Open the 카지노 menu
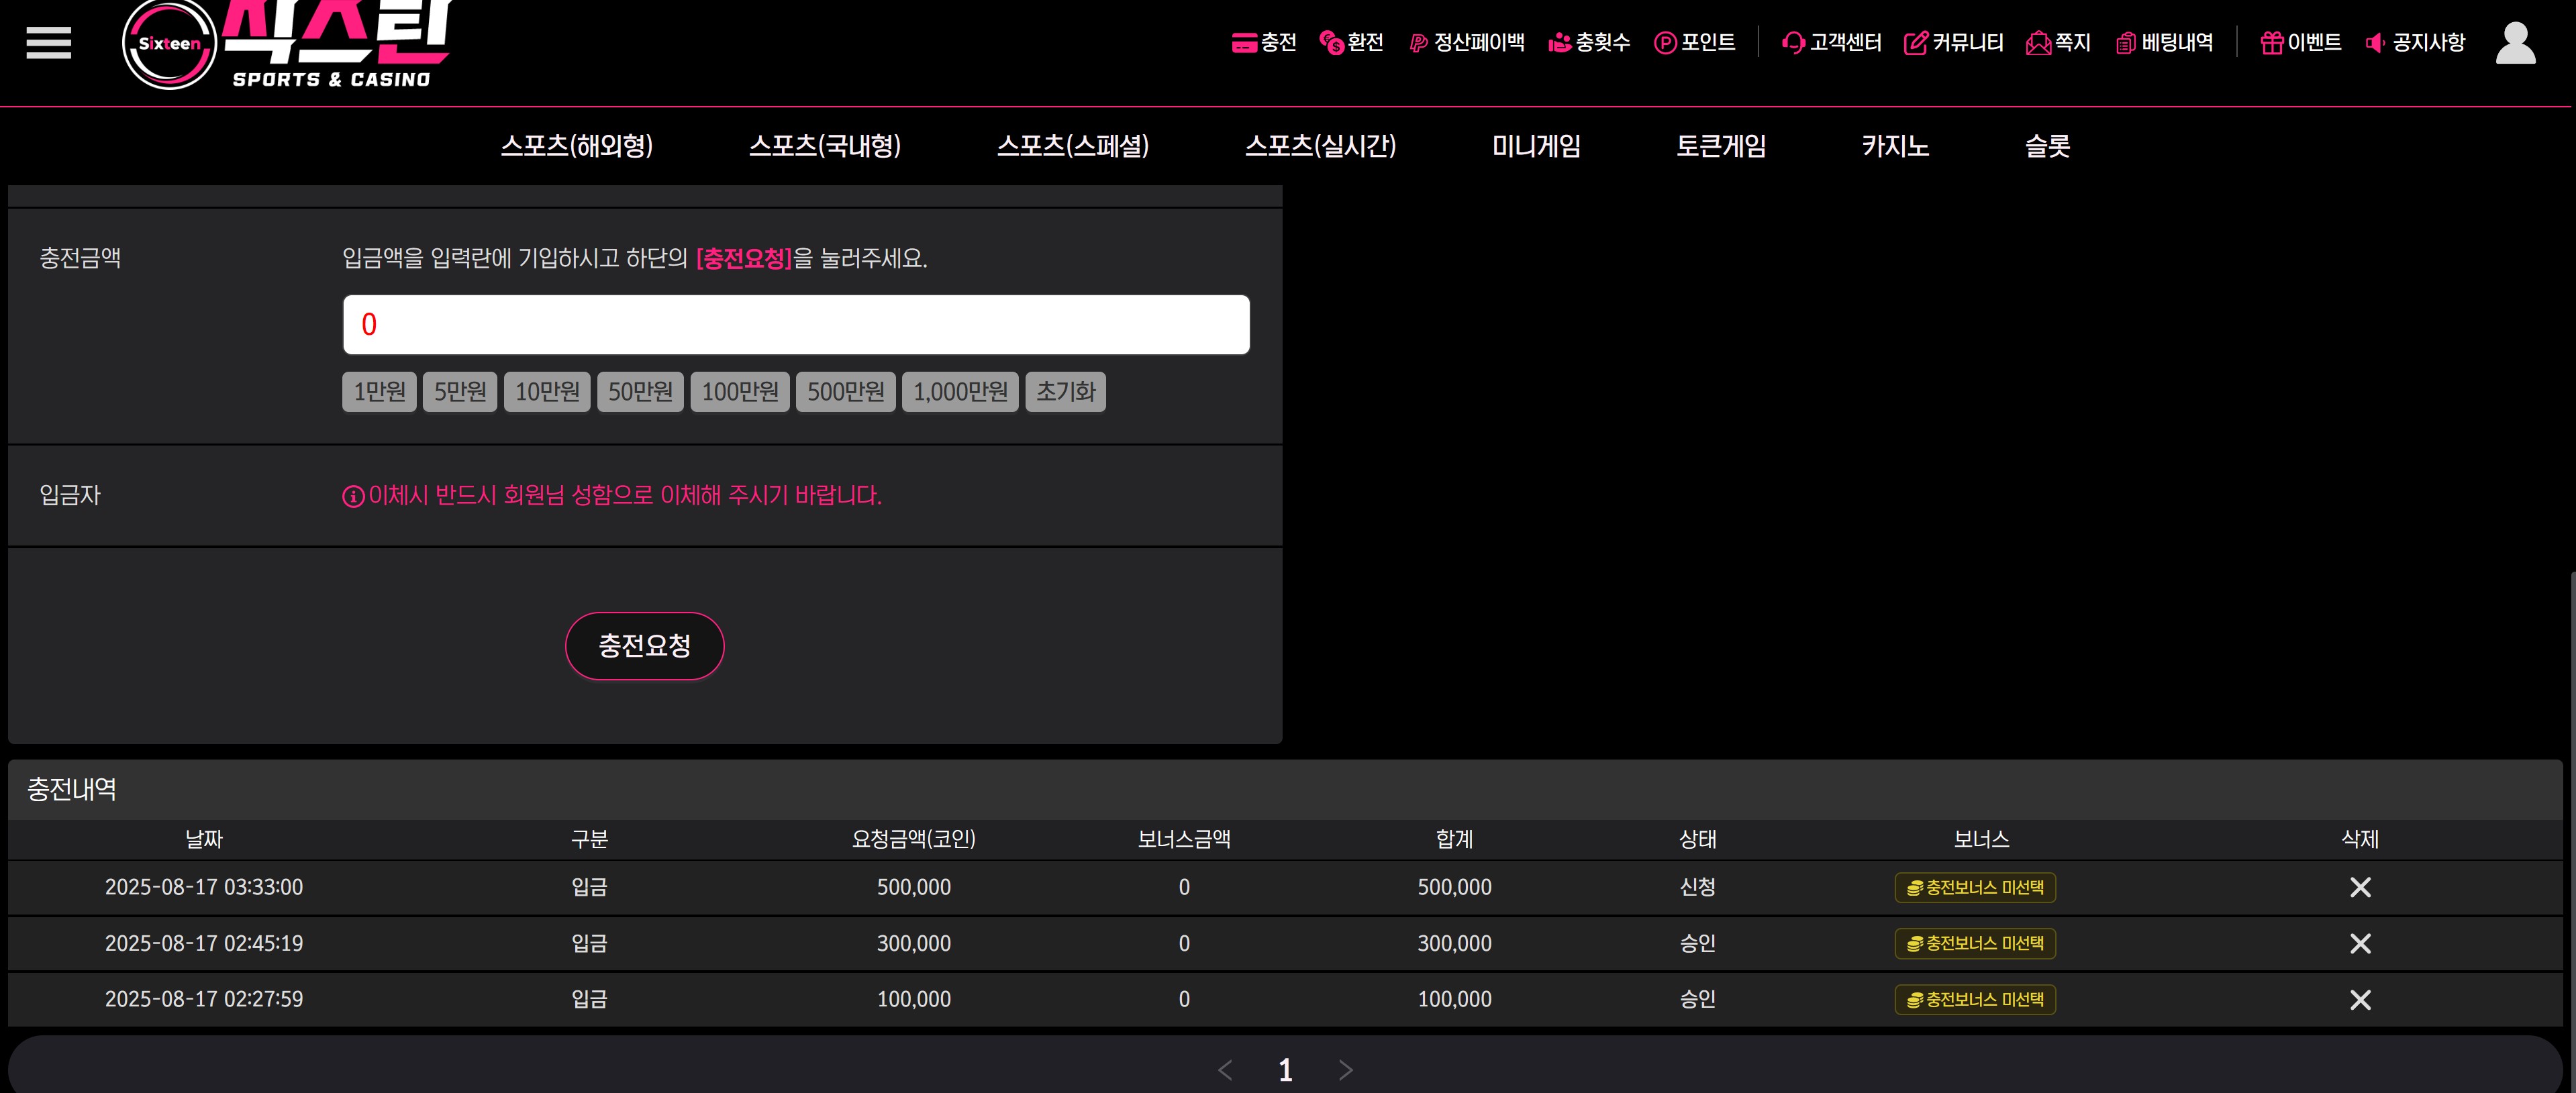The width and height of the screenshot is (2576, 1093). [x=1895, y=146]
